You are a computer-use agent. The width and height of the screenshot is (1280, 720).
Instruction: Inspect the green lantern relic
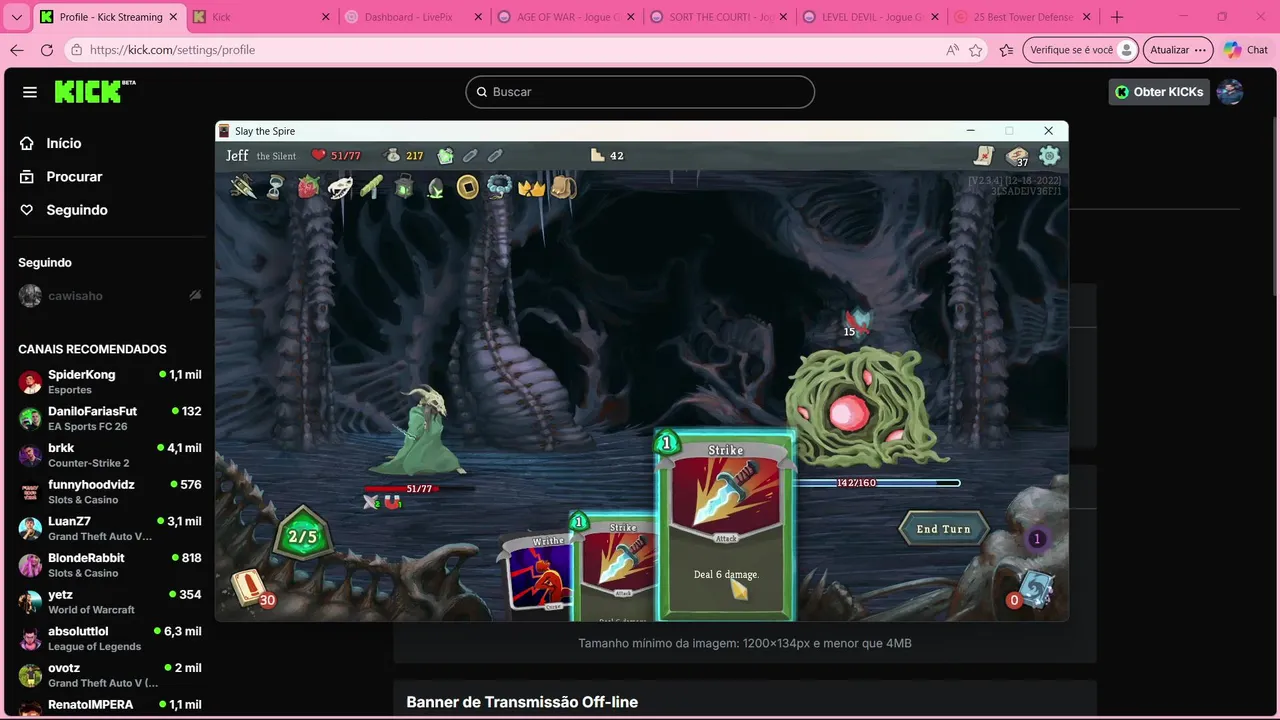pos(404,187)
